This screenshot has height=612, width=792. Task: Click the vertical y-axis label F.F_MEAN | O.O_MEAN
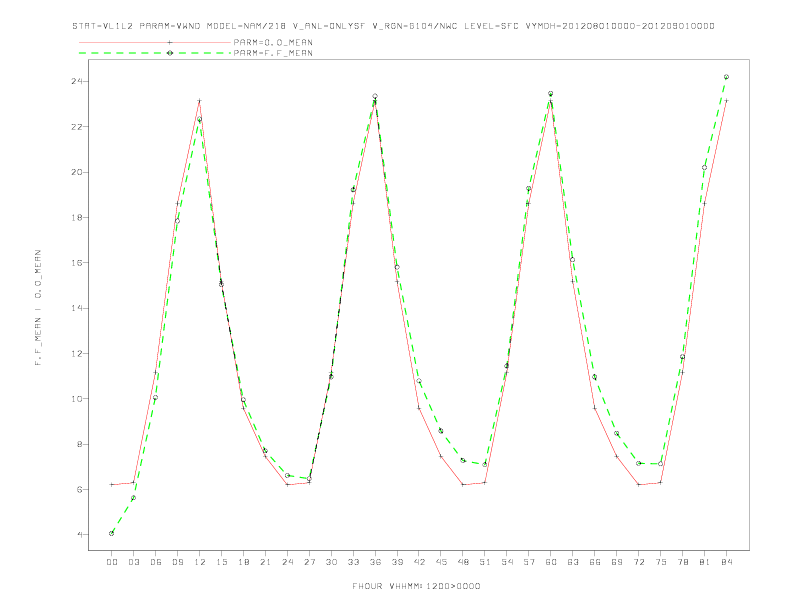(x=38, y=308)
